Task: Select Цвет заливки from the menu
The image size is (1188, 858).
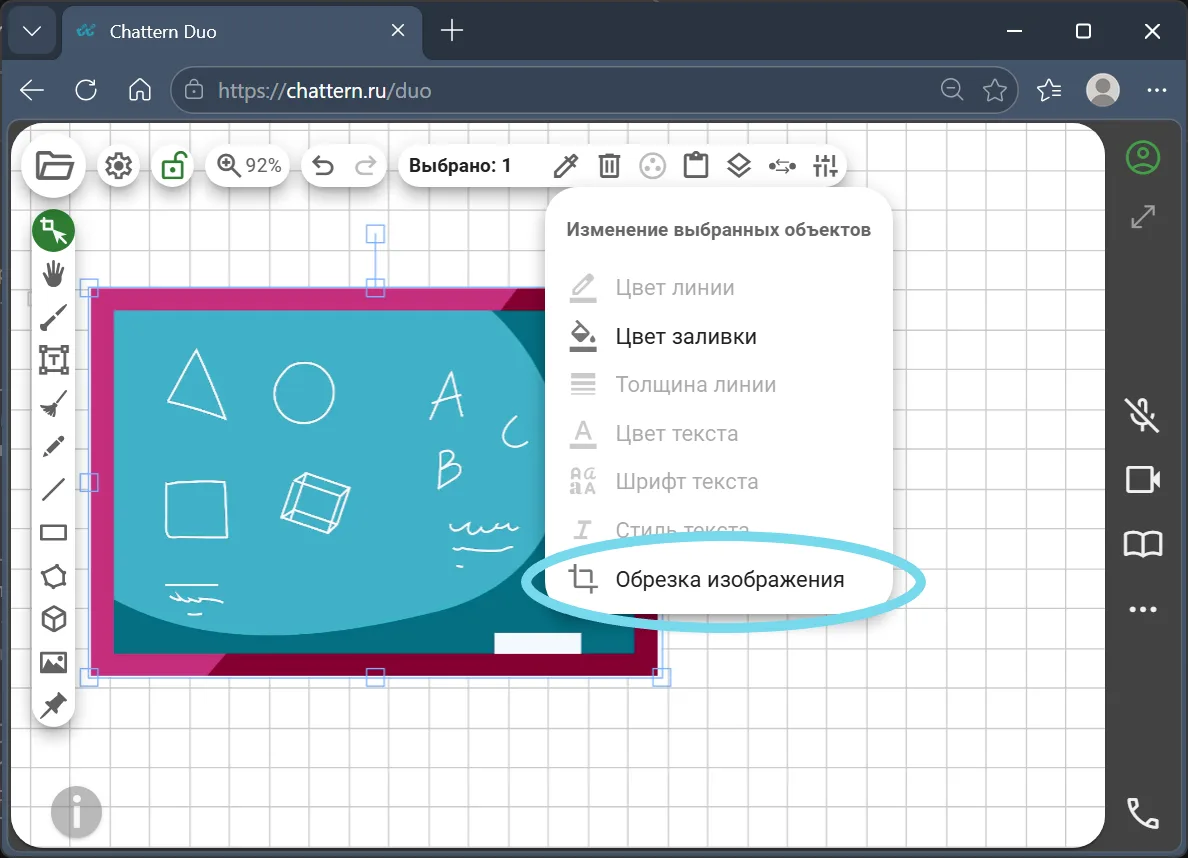Action: pyautogui.click(x=685, y=337)
